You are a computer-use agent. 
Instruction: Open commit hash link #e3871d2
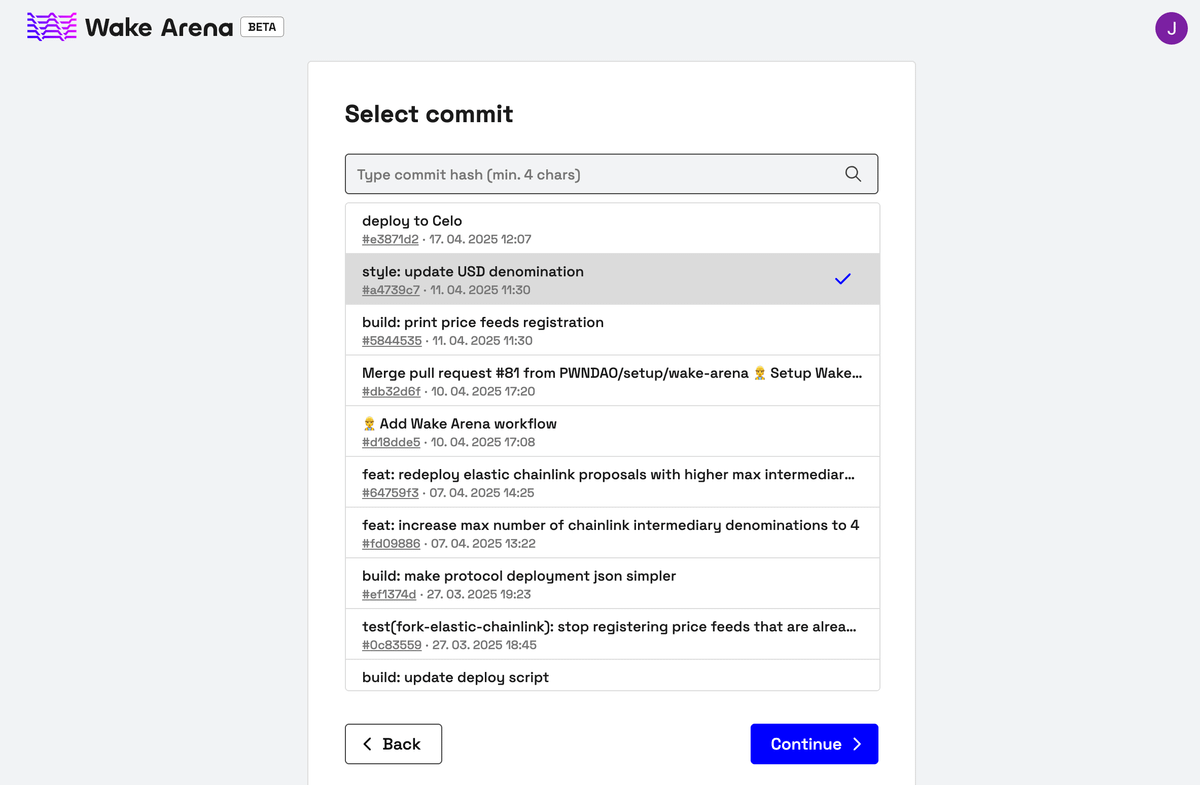pos(390,240)
